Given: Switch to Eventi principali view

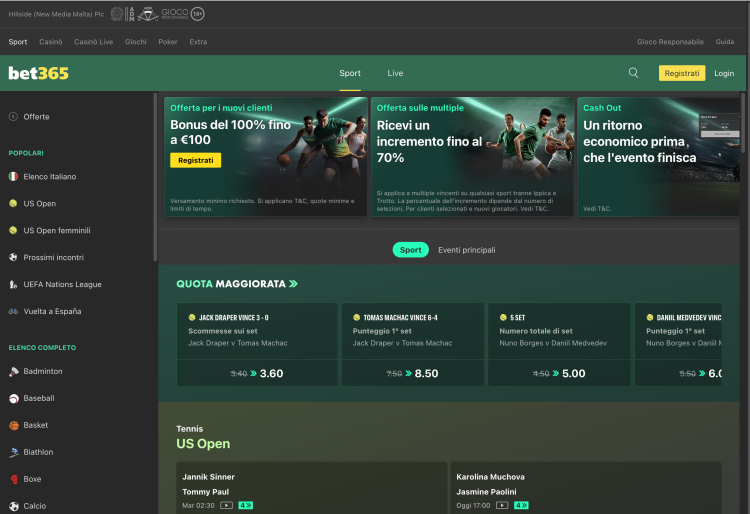Looking at the screenshot, I should 466,250.
